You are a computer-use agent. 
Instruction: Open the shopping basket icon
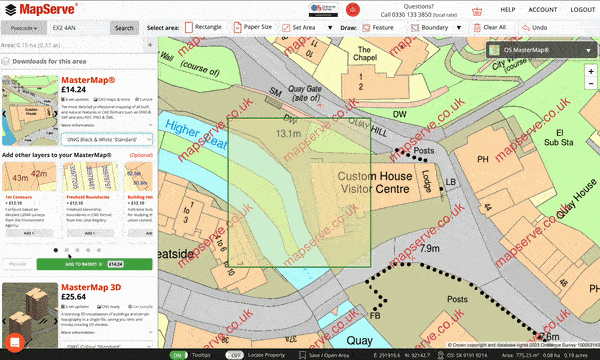click(x=477, y=11)
